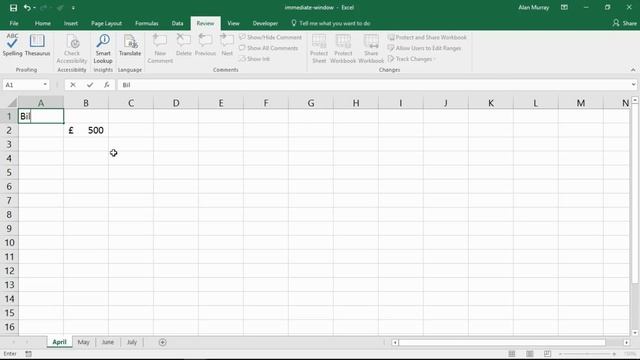640x360 pixels.
Task: Click Protect and Share Workbook
Action: 427,37
